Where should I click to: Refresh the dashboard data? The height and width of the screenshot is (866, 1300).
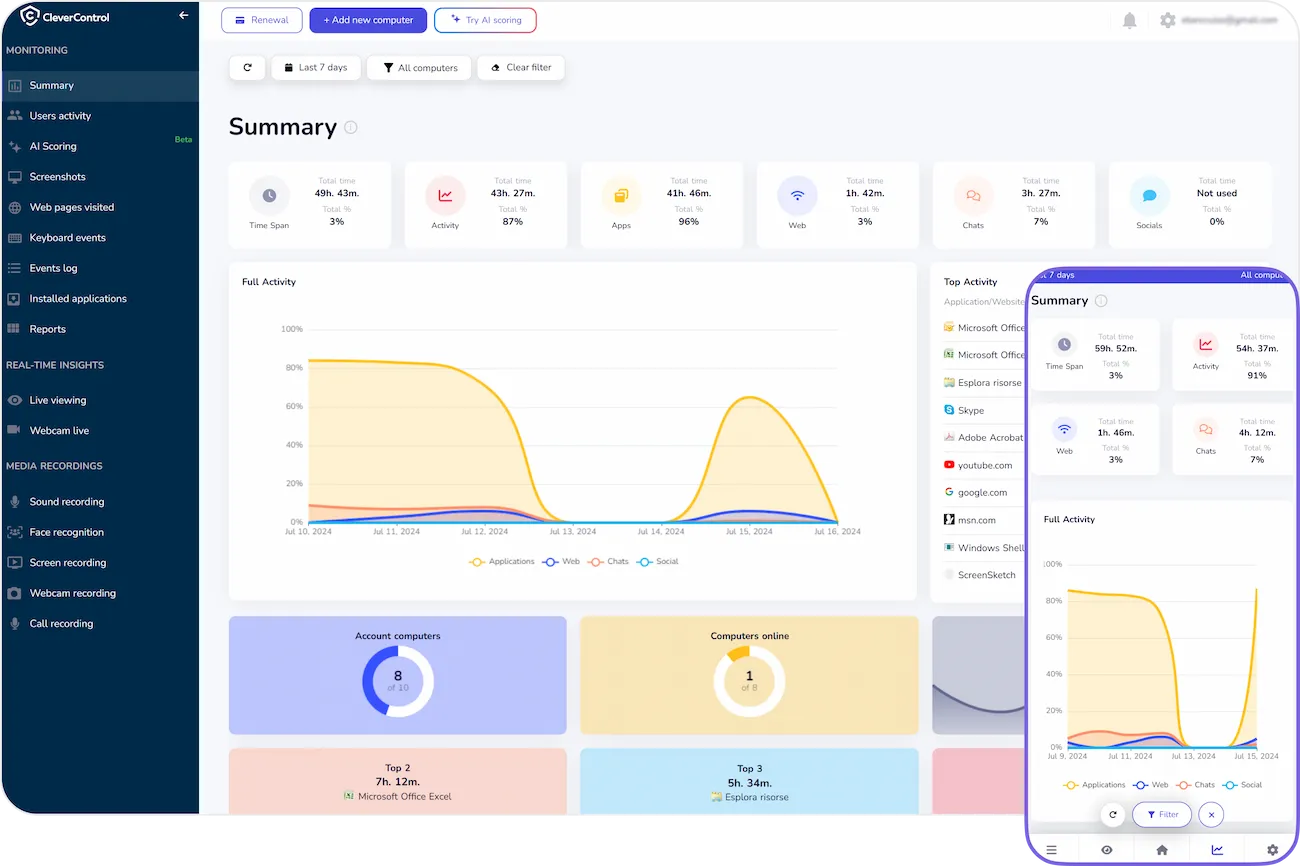(x=247, y=67)
